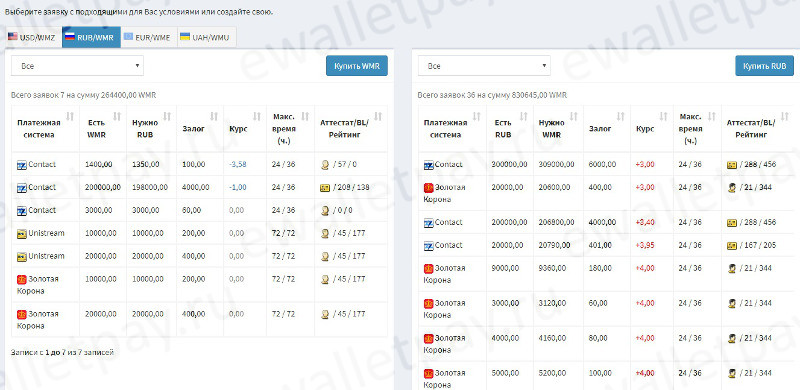Click Contact icon in the 1400,00 WMR row
This screenshot has width=800, height=390.
21,165
